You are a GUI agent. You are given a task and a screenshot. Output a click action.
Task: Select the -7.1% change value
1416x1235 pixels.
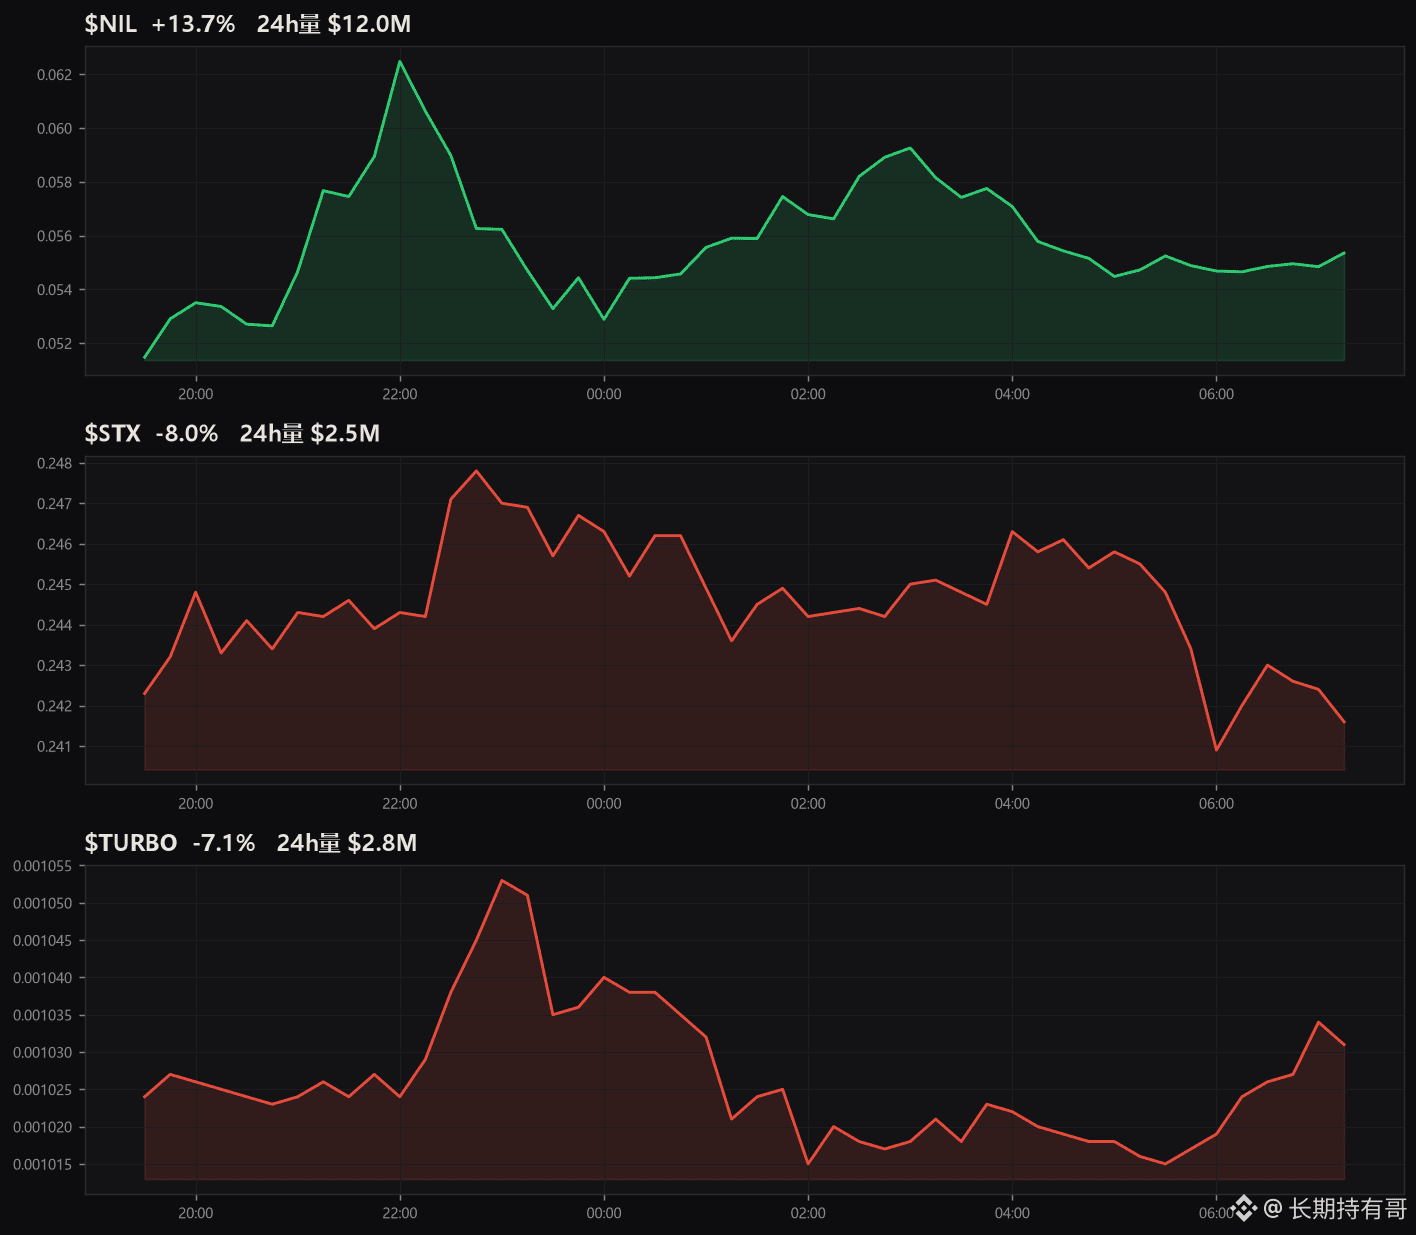(x=224, y=843)
